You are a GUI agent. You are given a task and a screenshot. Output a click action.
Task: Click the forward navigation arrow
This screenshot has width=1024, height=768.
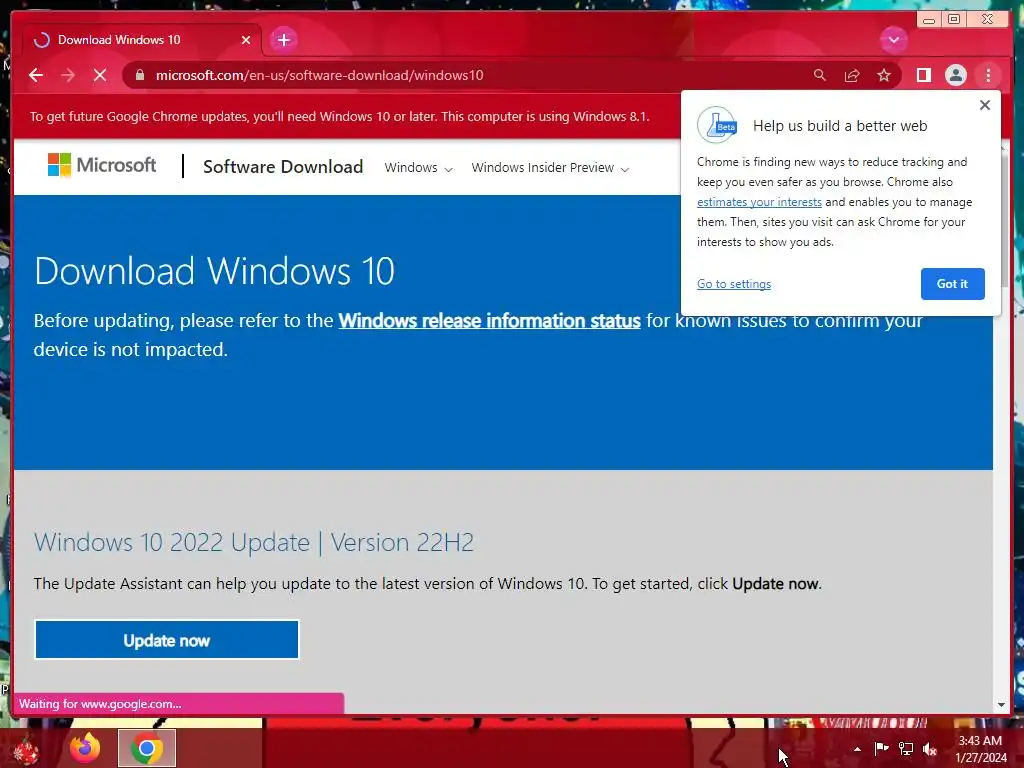[x=68, y=75]
